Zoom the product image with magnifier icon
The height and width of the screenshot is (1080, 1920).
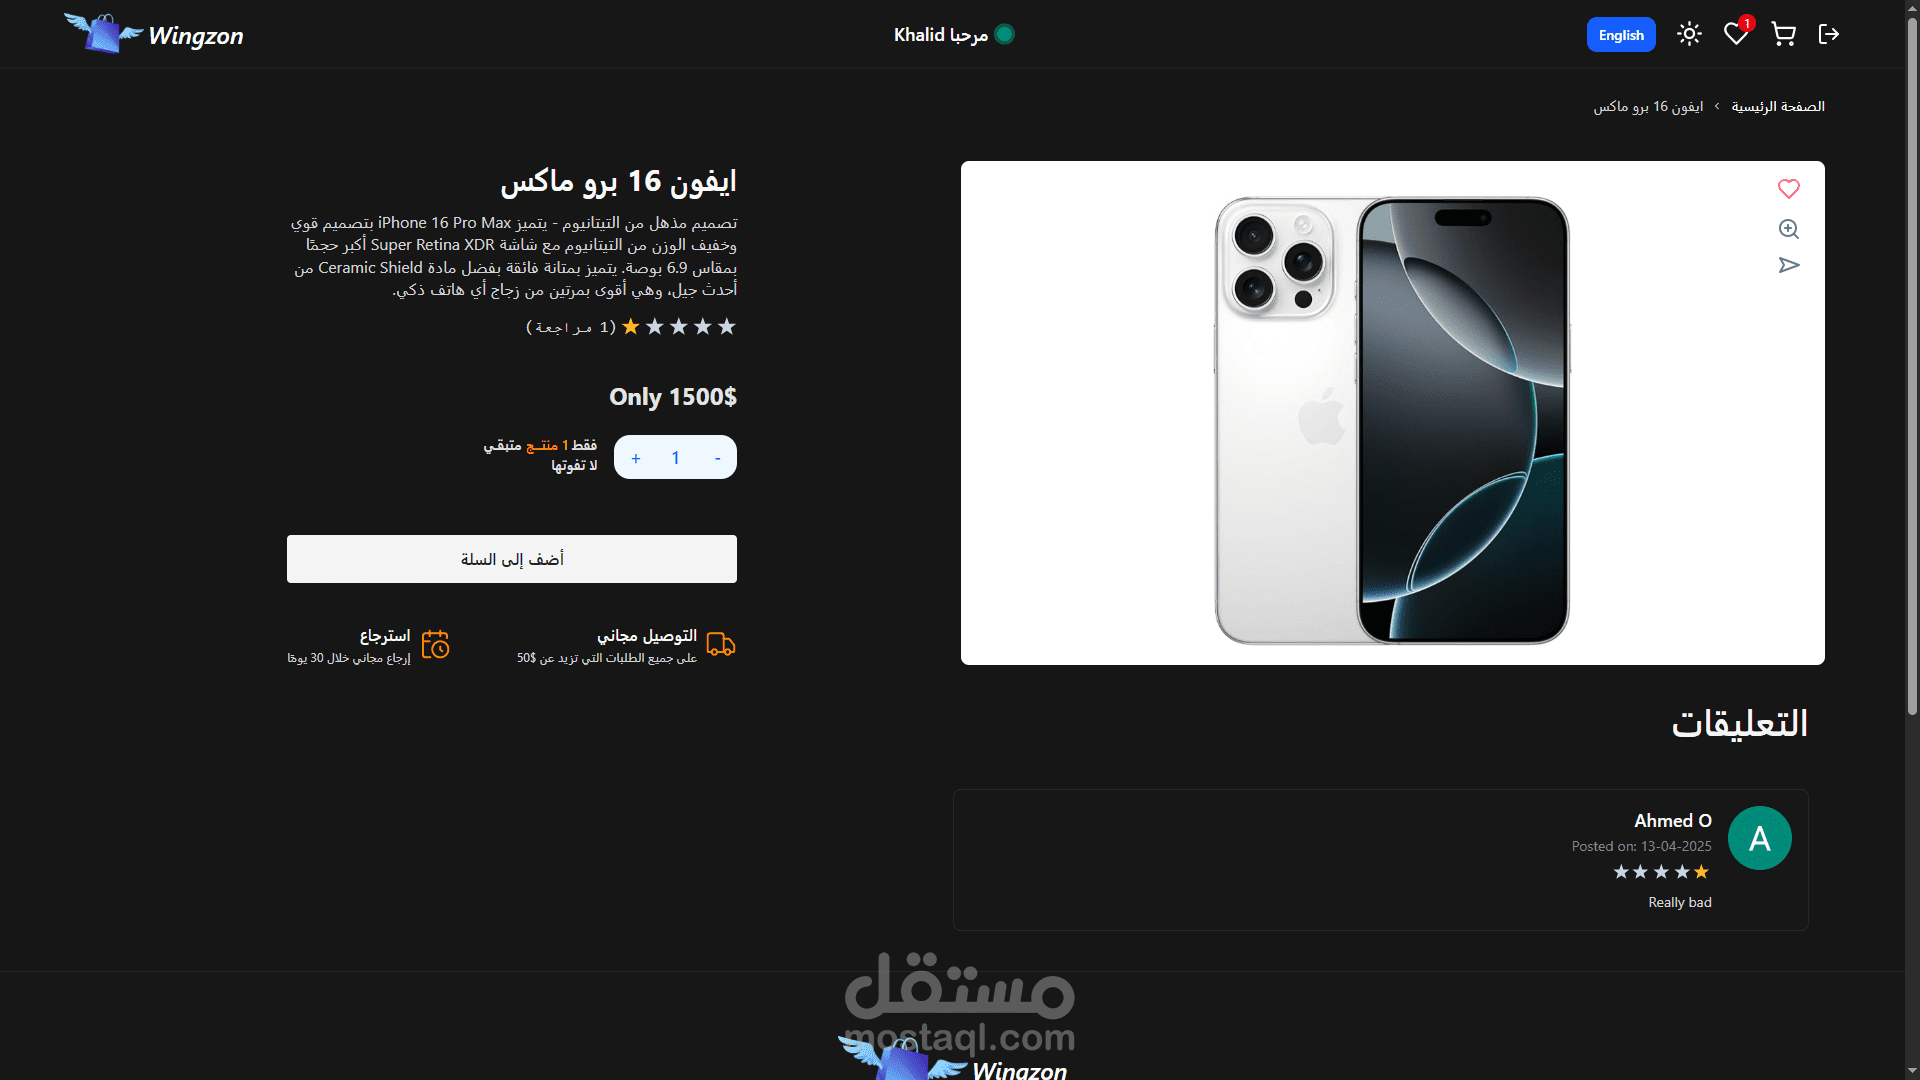coord(1789,229)
